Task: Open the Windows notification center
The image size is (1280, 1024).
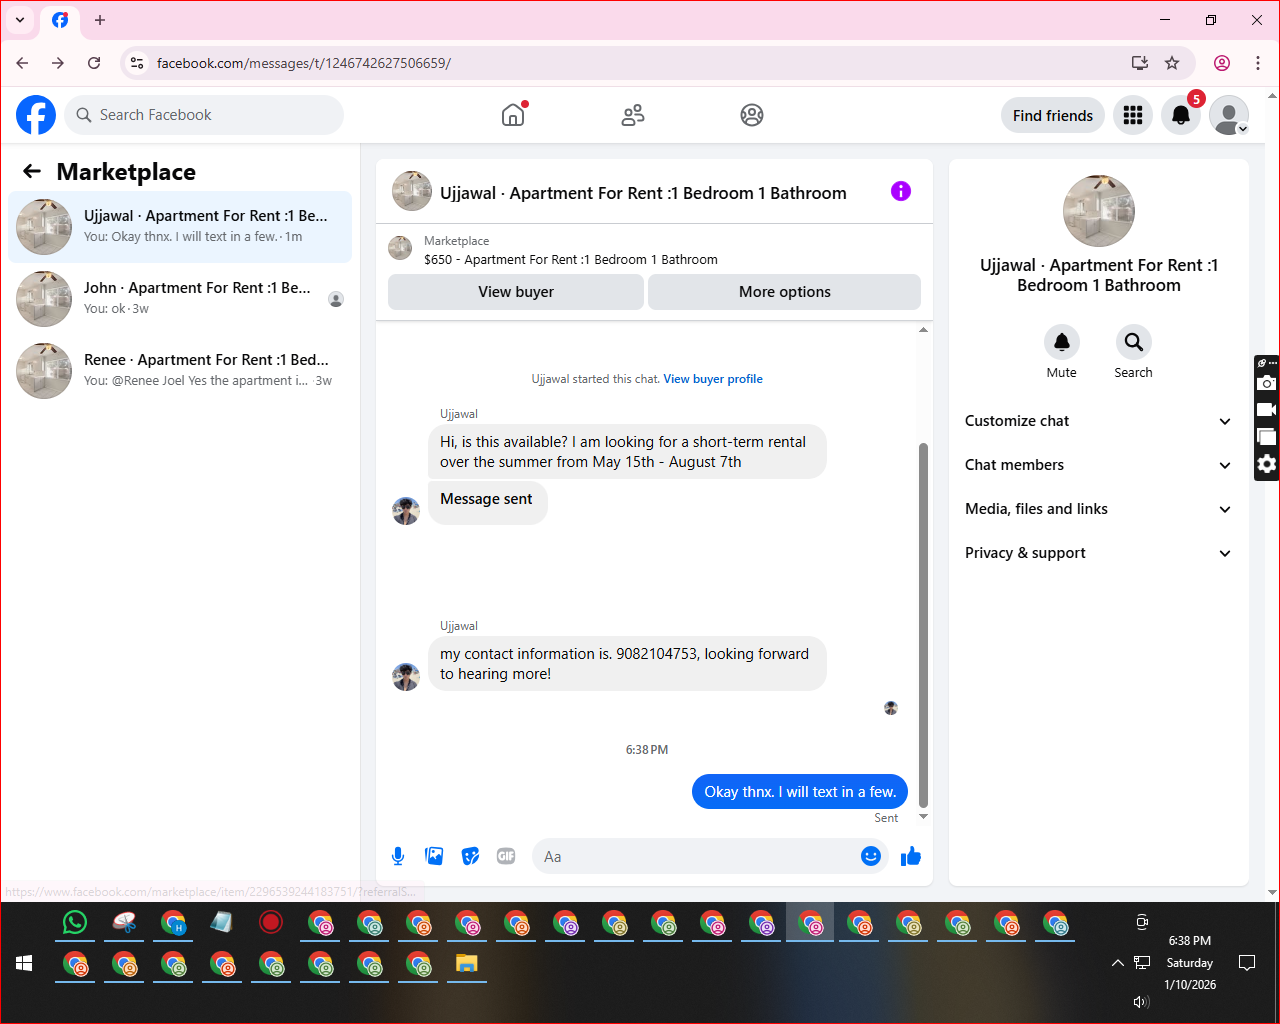Action: tap(1247, 963)
